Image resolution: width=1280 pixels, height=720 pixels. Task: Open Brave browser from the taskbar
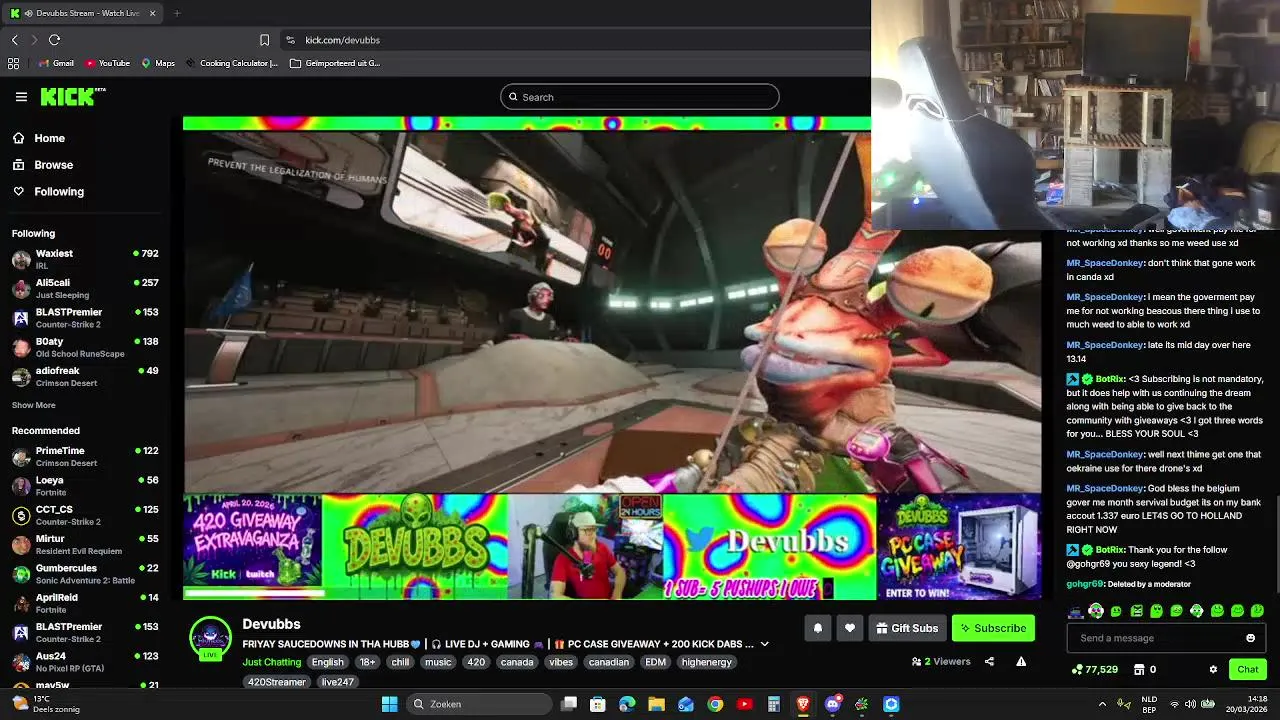pyautogui.click(x=803, y=704)
